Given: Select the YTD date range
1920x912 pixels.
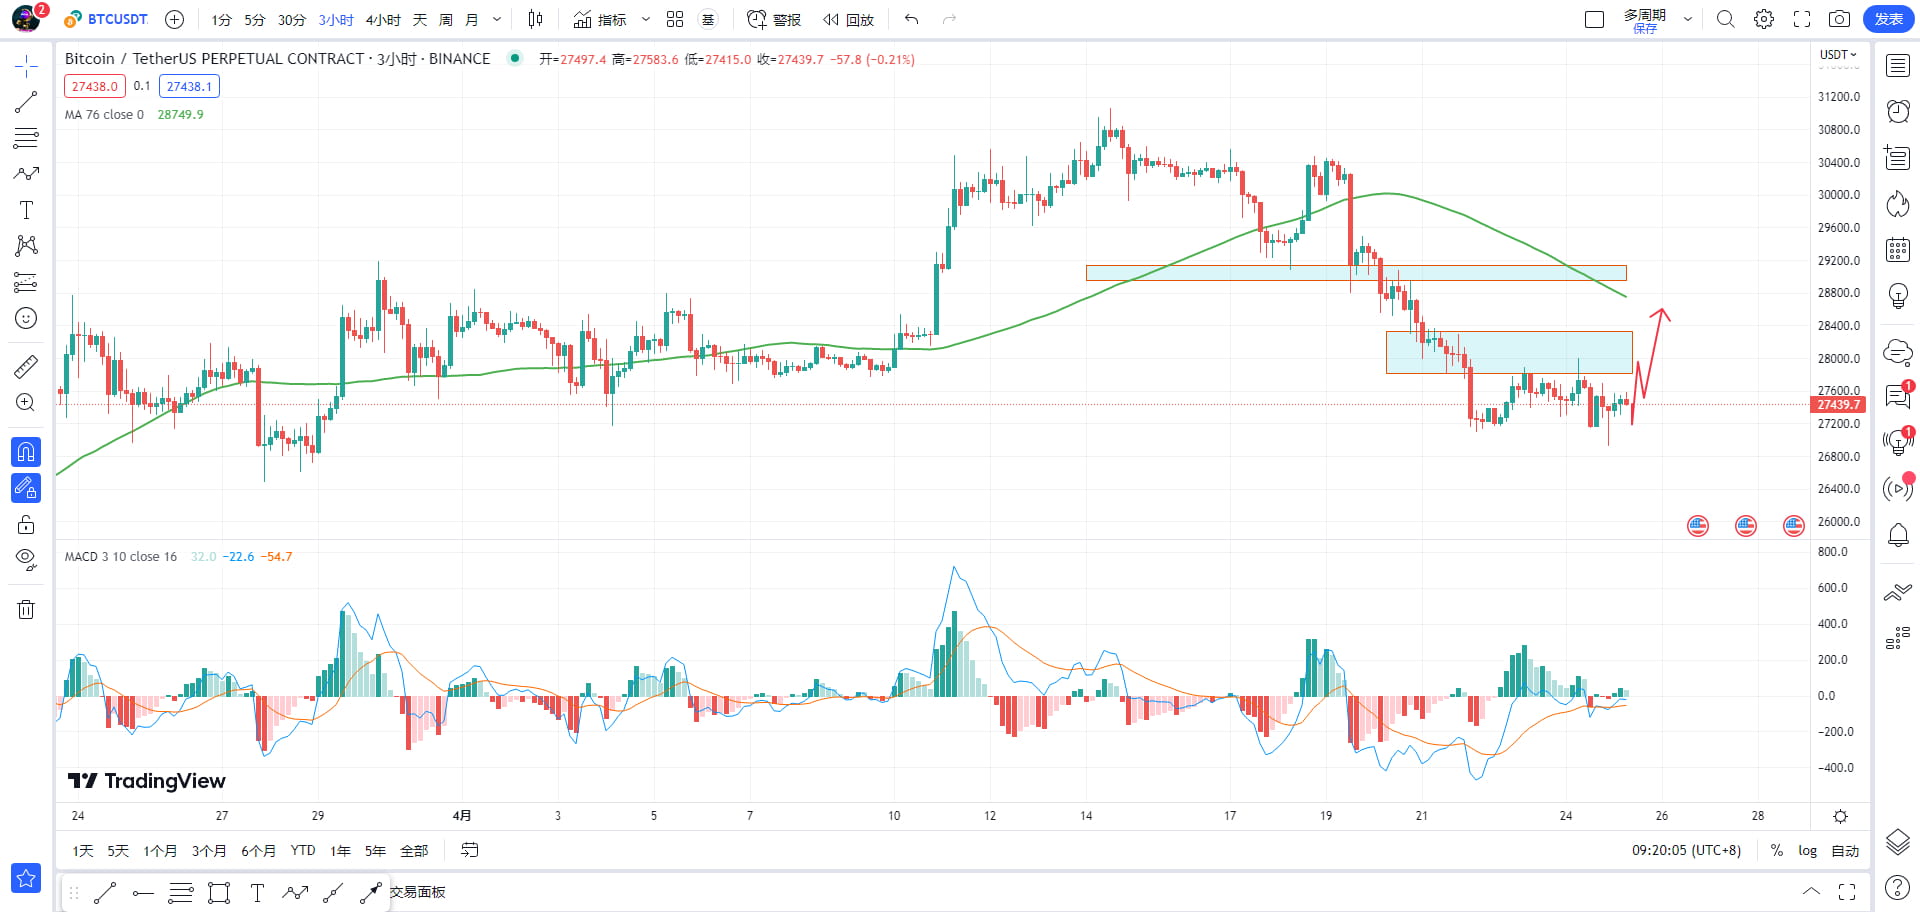Looking at the screenshot, I should 303,851.
